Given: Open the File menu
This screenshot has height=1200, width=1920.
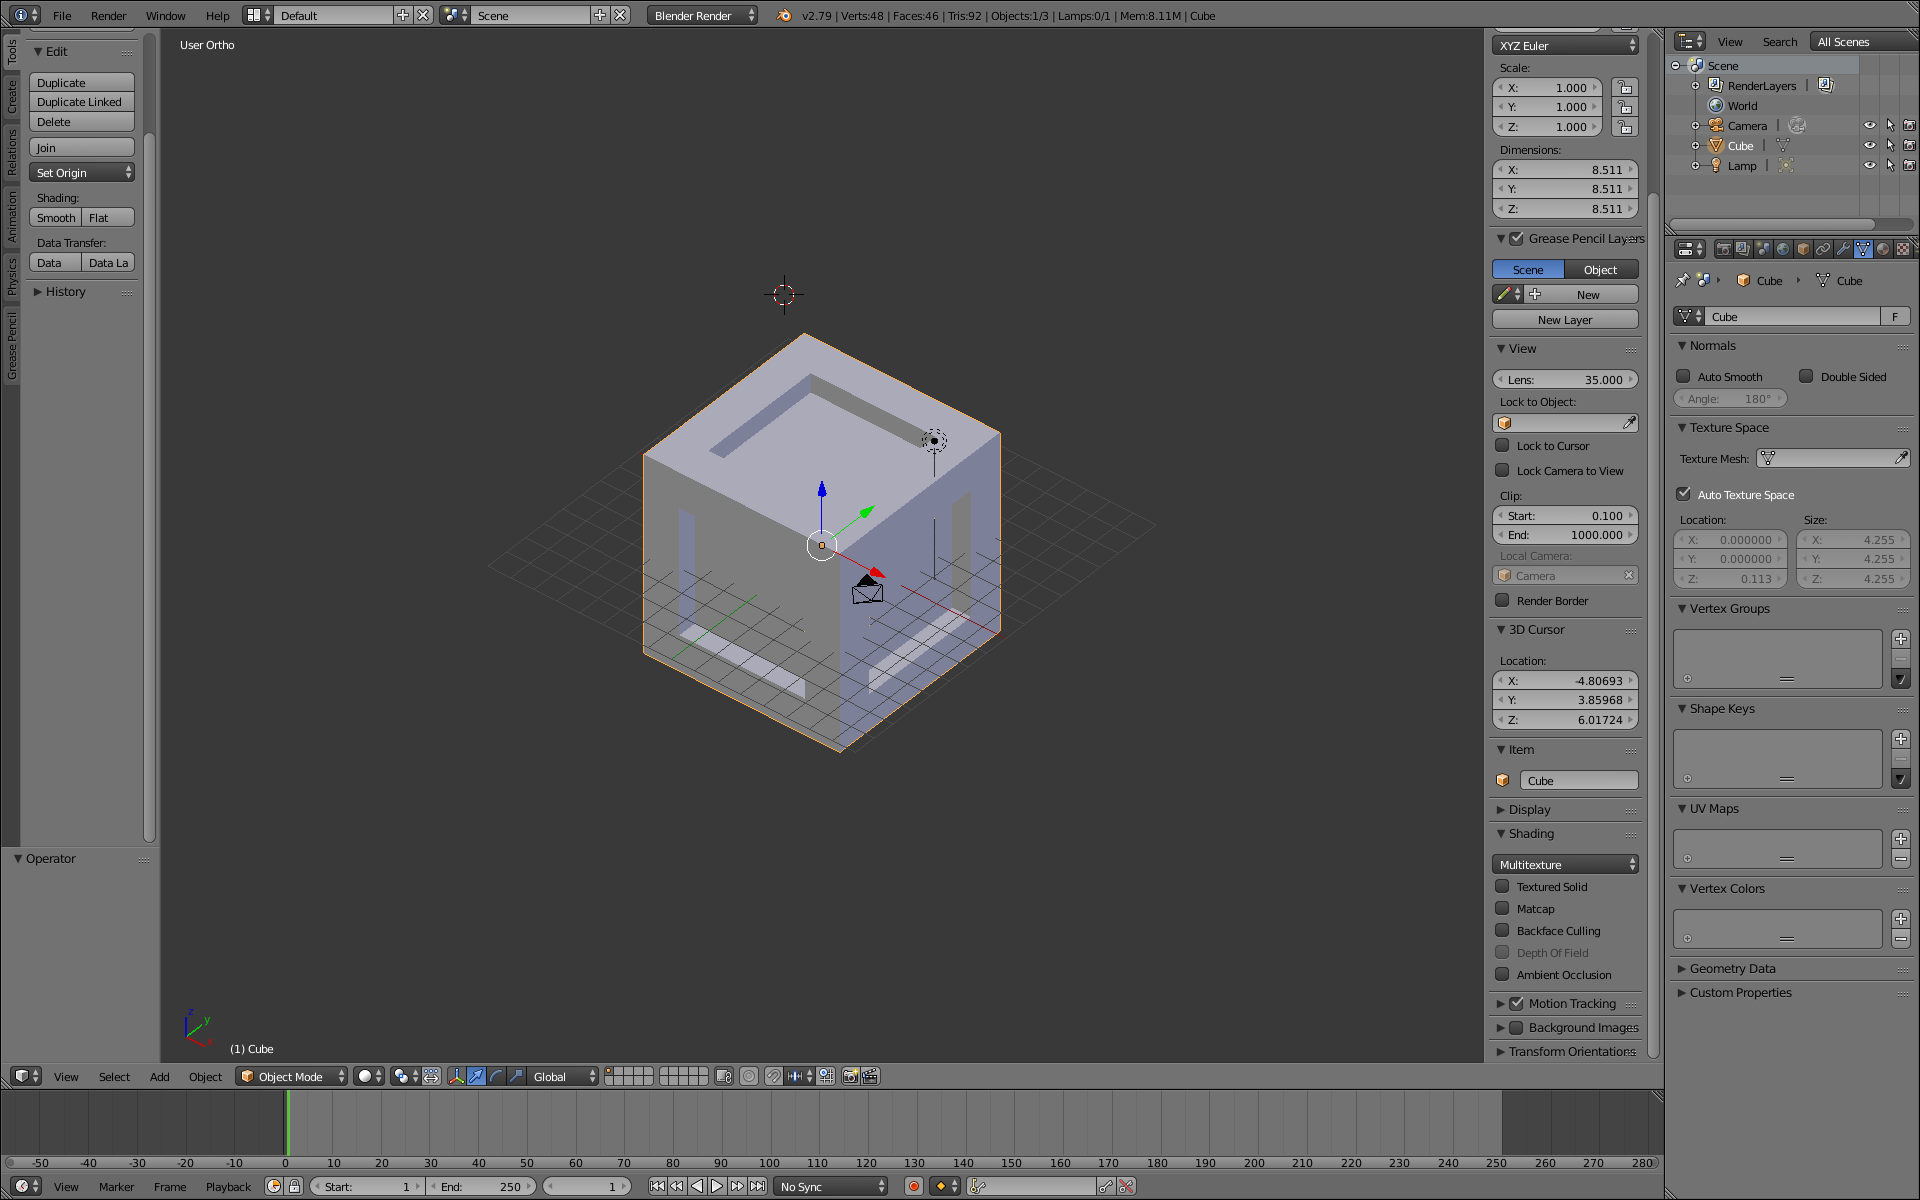Looking at the screenshot, I should (62, 15).
